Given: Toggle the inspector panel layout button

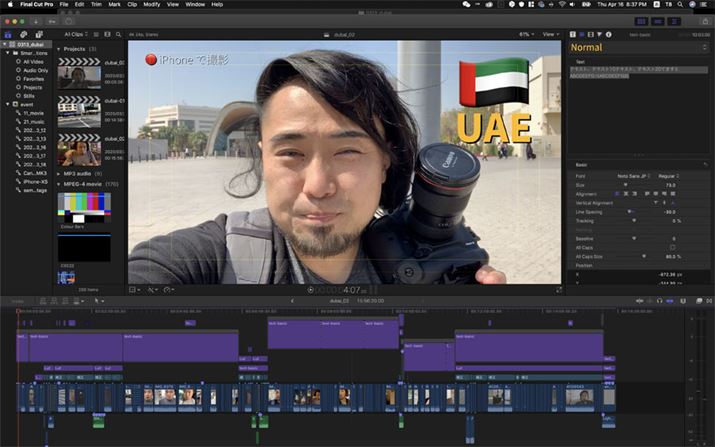Looking at the screenshot, I should (x=674, y=21).
